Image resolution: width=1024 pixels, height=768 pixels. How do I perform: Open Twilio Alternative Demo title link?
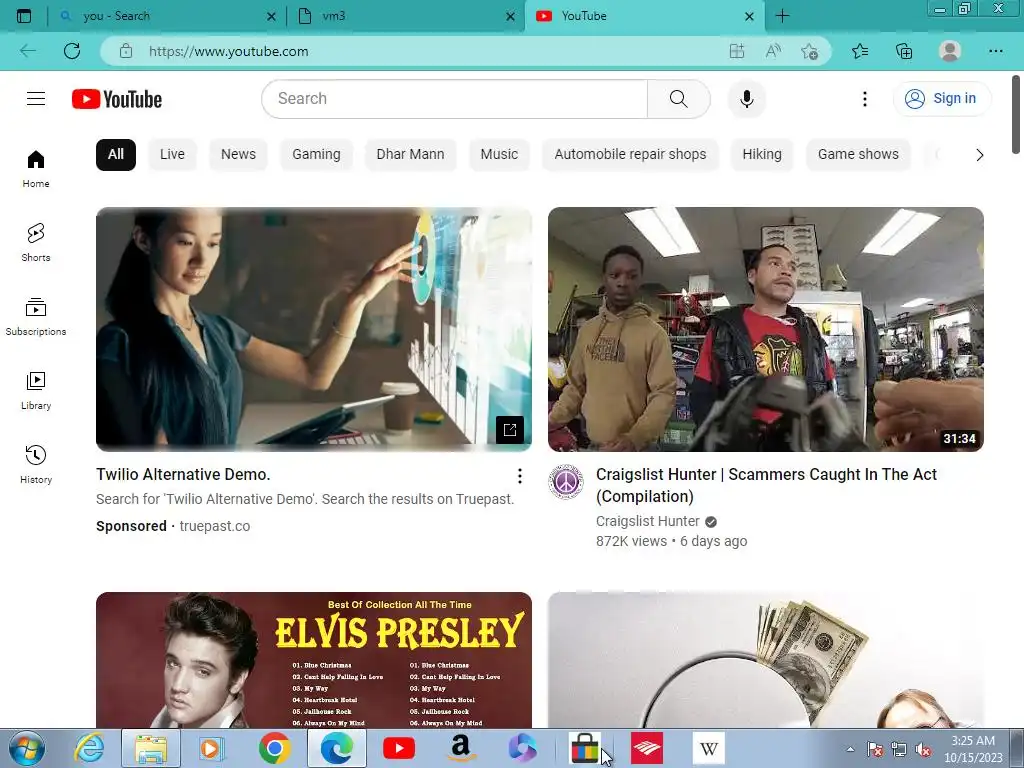point(183,475)
